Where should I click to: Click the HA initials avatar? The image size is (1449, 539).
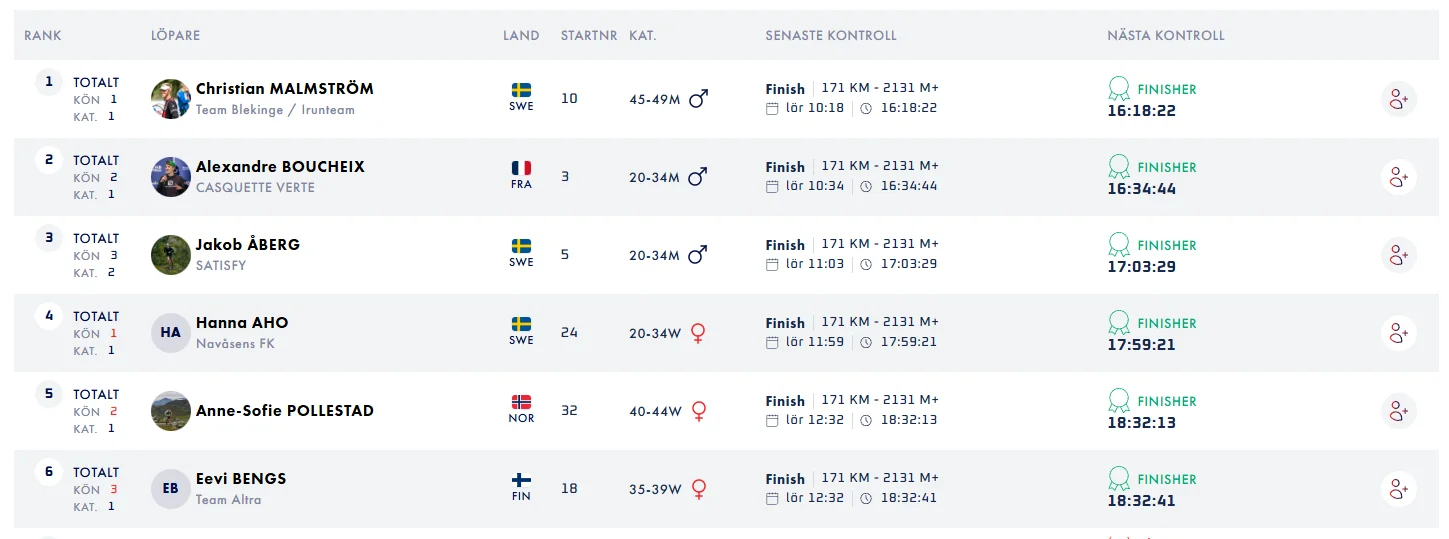pos(171,333)
